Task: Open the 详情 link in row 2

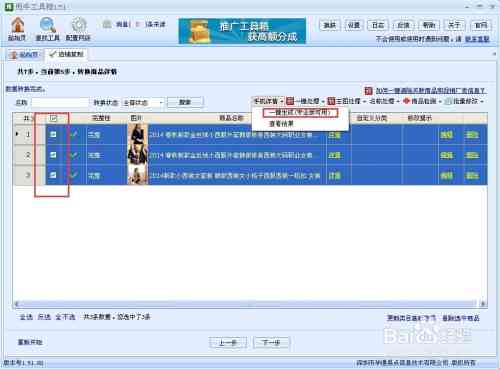Action: (334, 155)
